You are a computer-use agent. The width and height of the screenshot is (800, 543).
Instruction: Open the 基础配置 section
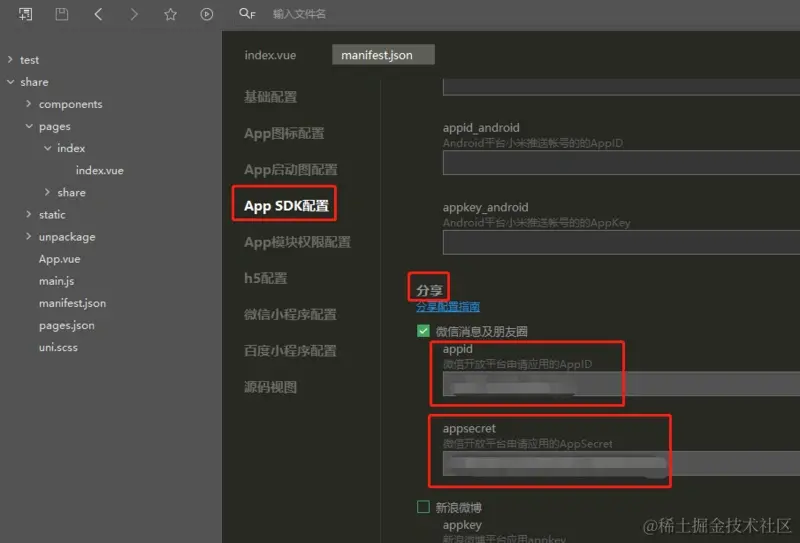click(270, 97)
